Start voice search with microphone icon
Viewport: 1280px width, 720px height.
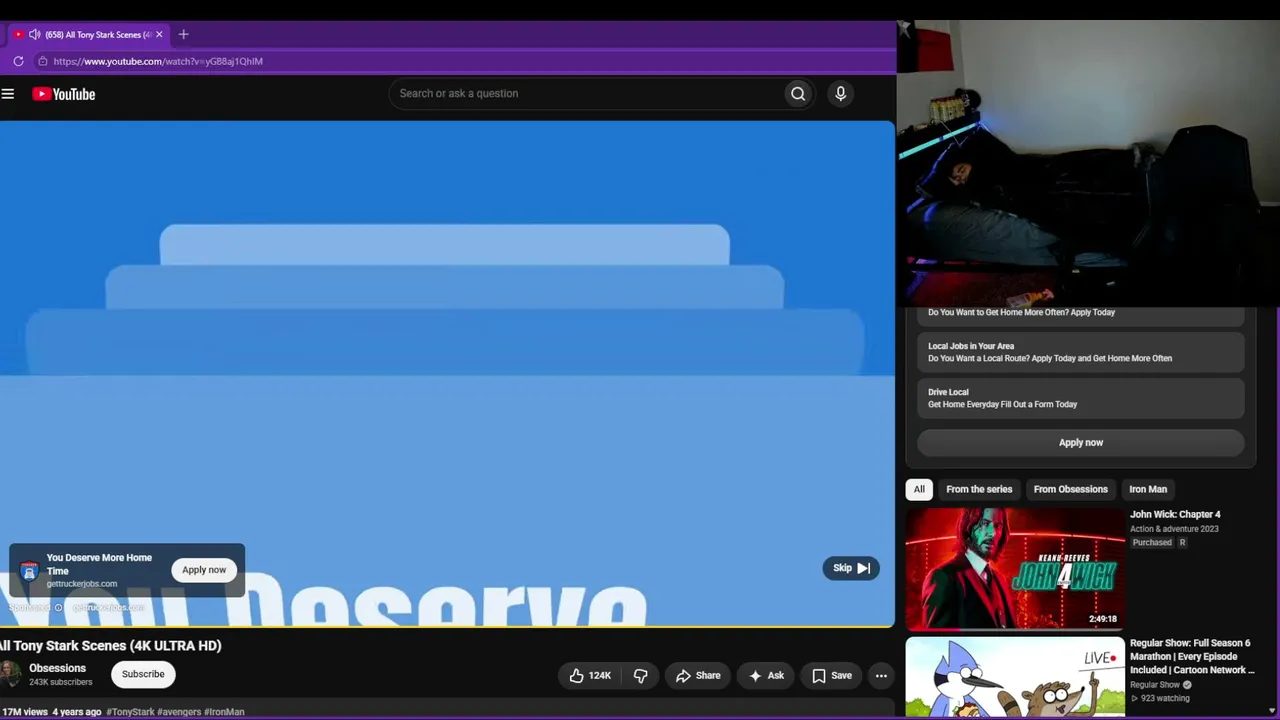tap(841, 94)
